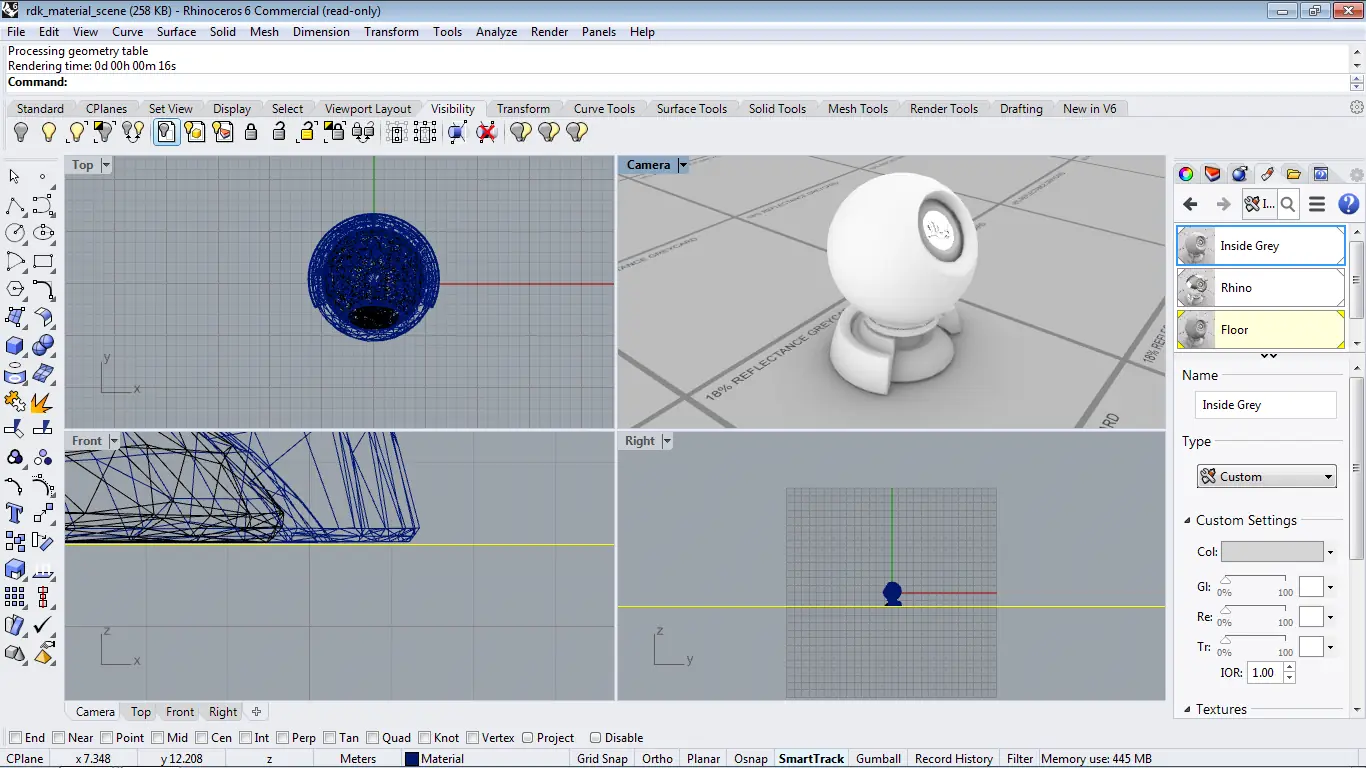Click the Box solid tool icon
This screenshot has width=1366, height=768.
pos(15,346)
